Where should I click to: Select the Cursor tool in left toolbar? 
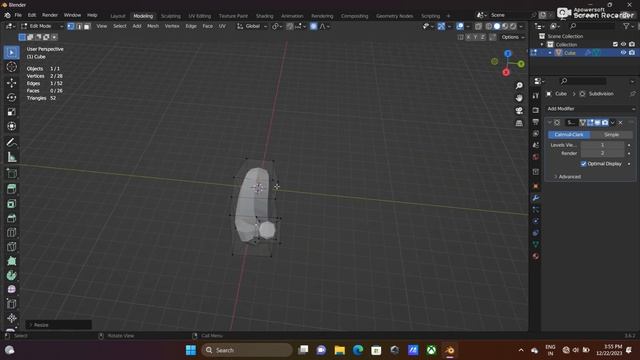click(11, 67)
